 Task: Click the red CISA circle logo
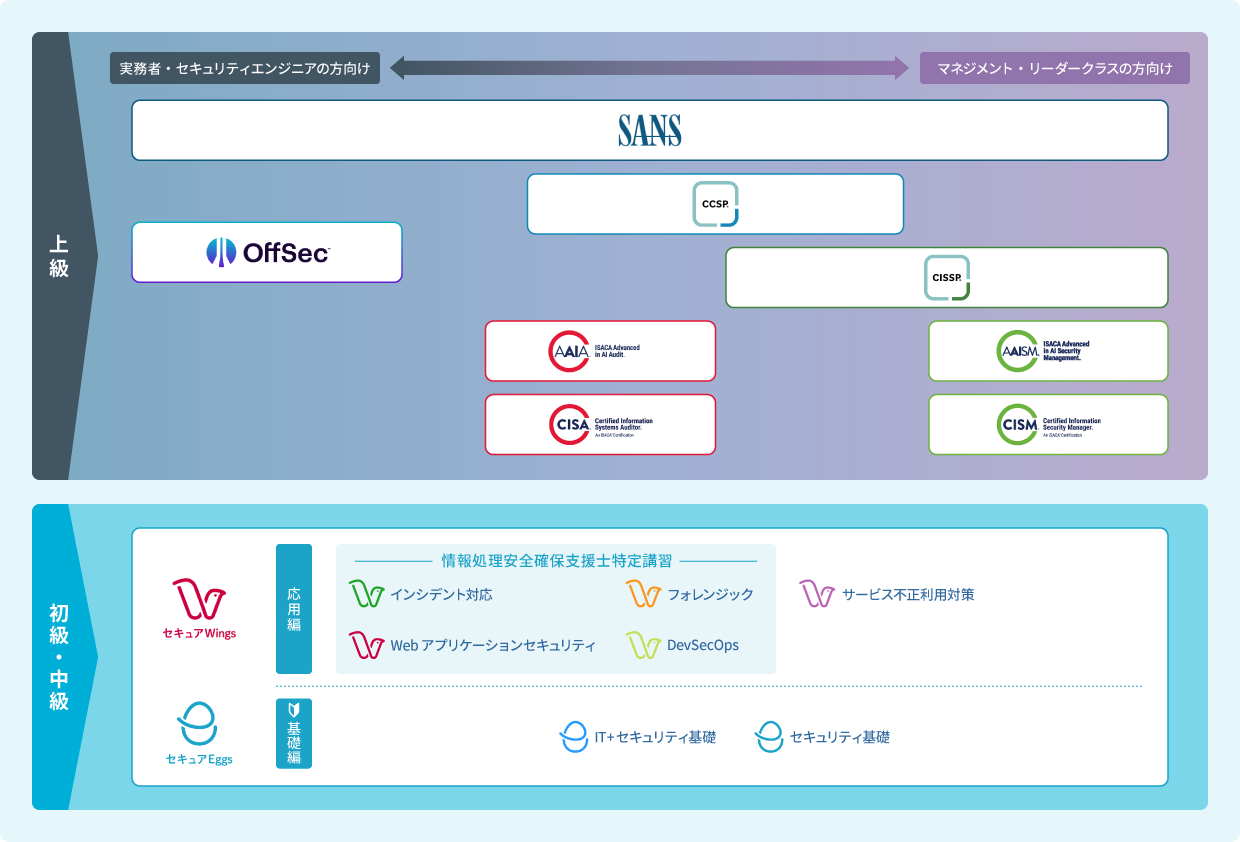pyautogui.click(x=569, y=425)
